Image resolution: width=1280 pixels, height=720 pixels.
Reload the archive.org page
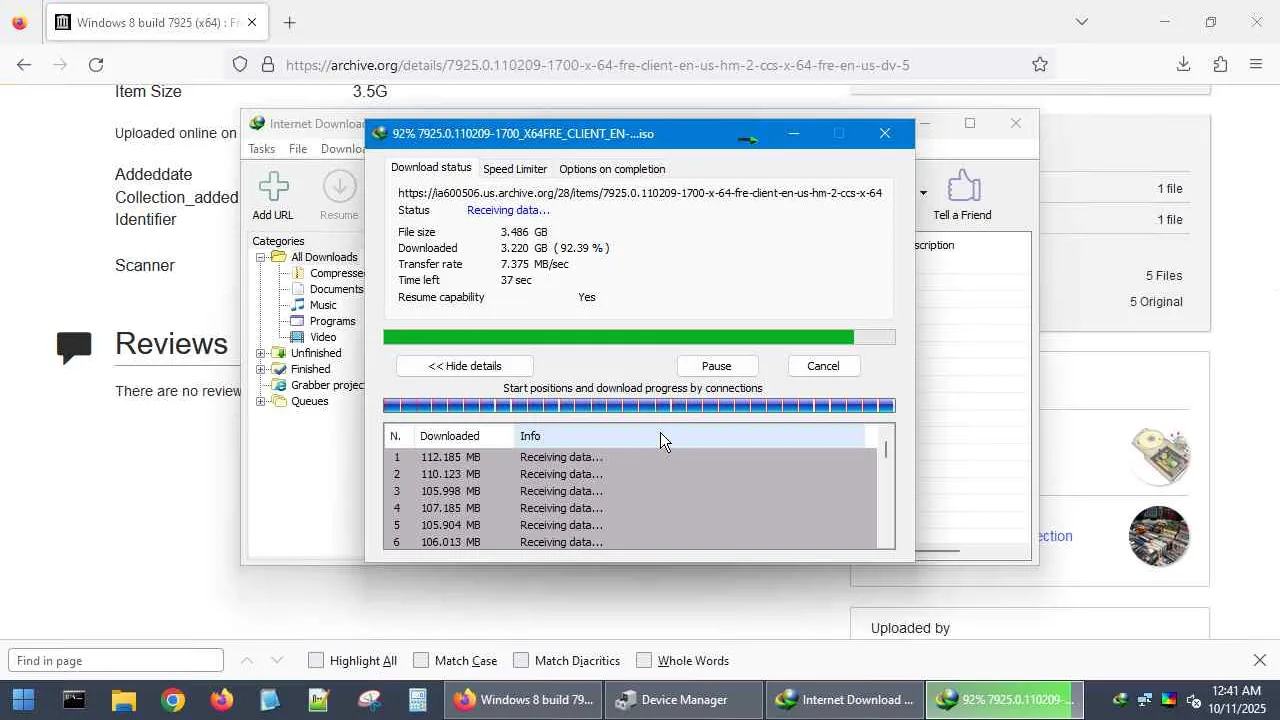(x=96, y=65)
